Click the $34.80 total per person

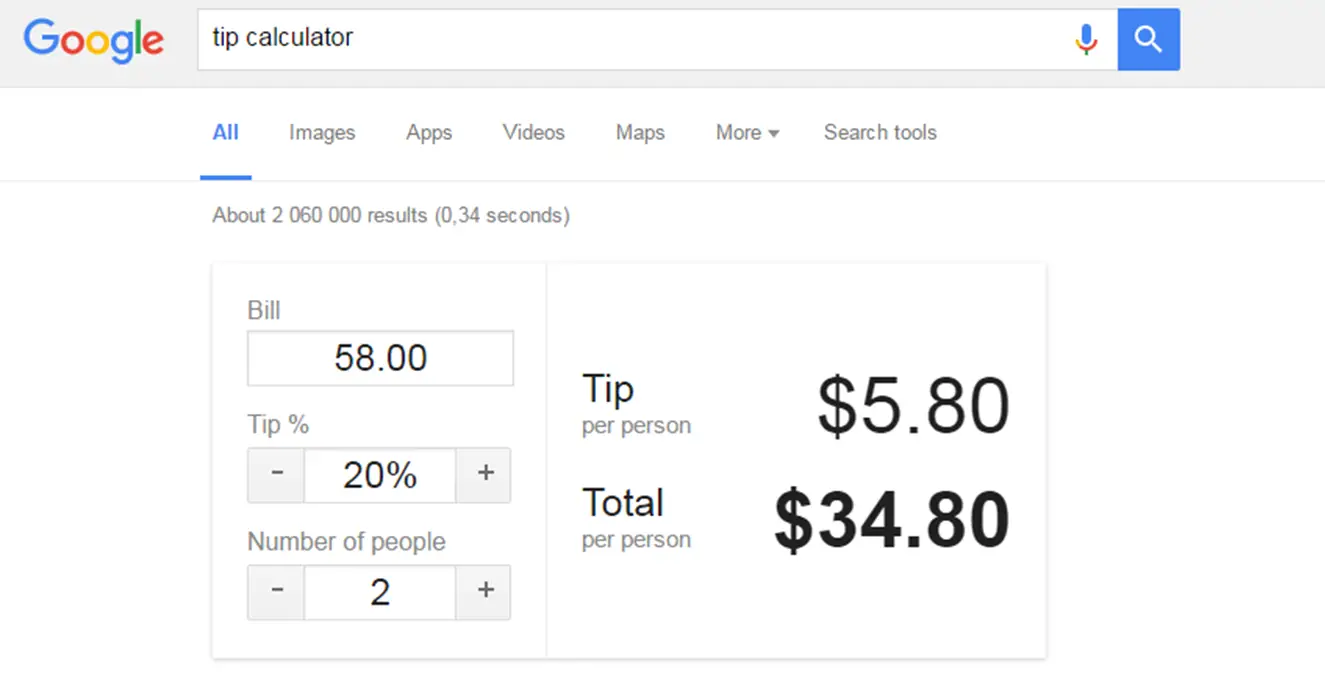pyautogui.click(x=892, y=521)
